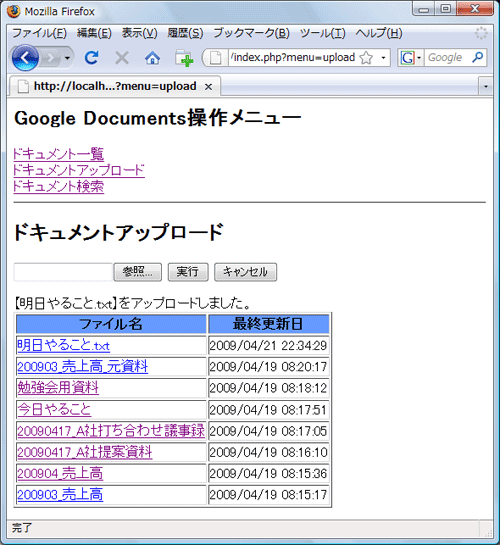Viewport: 500px width, 545px height.
Task: Open the 200904_売上高 link
Action: [60, 473]
